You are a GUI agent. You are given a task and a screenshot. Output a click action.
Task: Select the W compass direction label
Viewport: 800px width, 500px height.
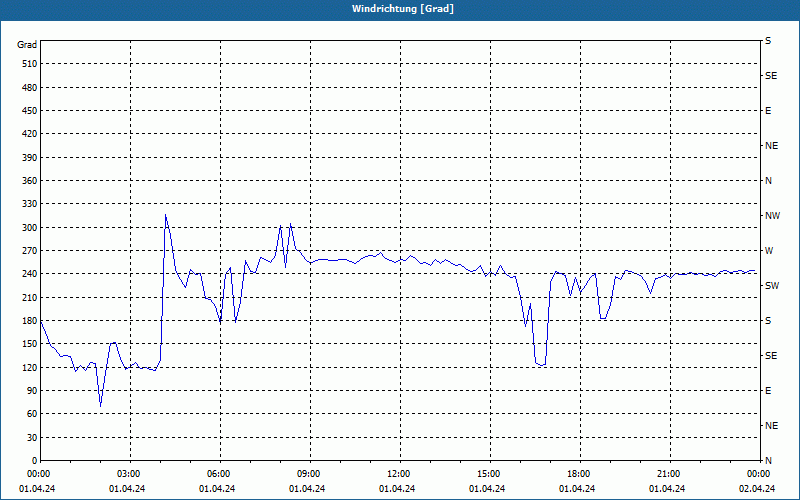coord(769,251)
